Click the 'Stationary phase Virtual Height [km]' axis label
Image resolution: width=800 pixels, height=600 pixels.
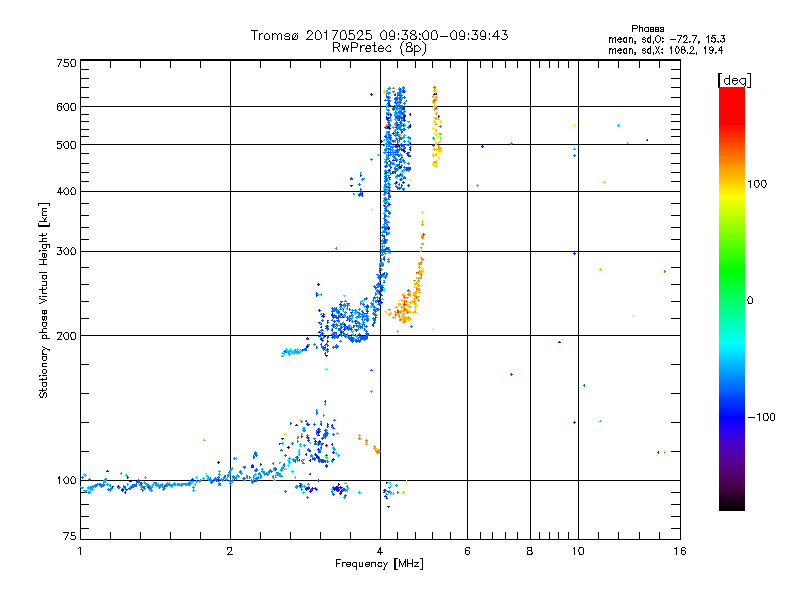(43, 300)
